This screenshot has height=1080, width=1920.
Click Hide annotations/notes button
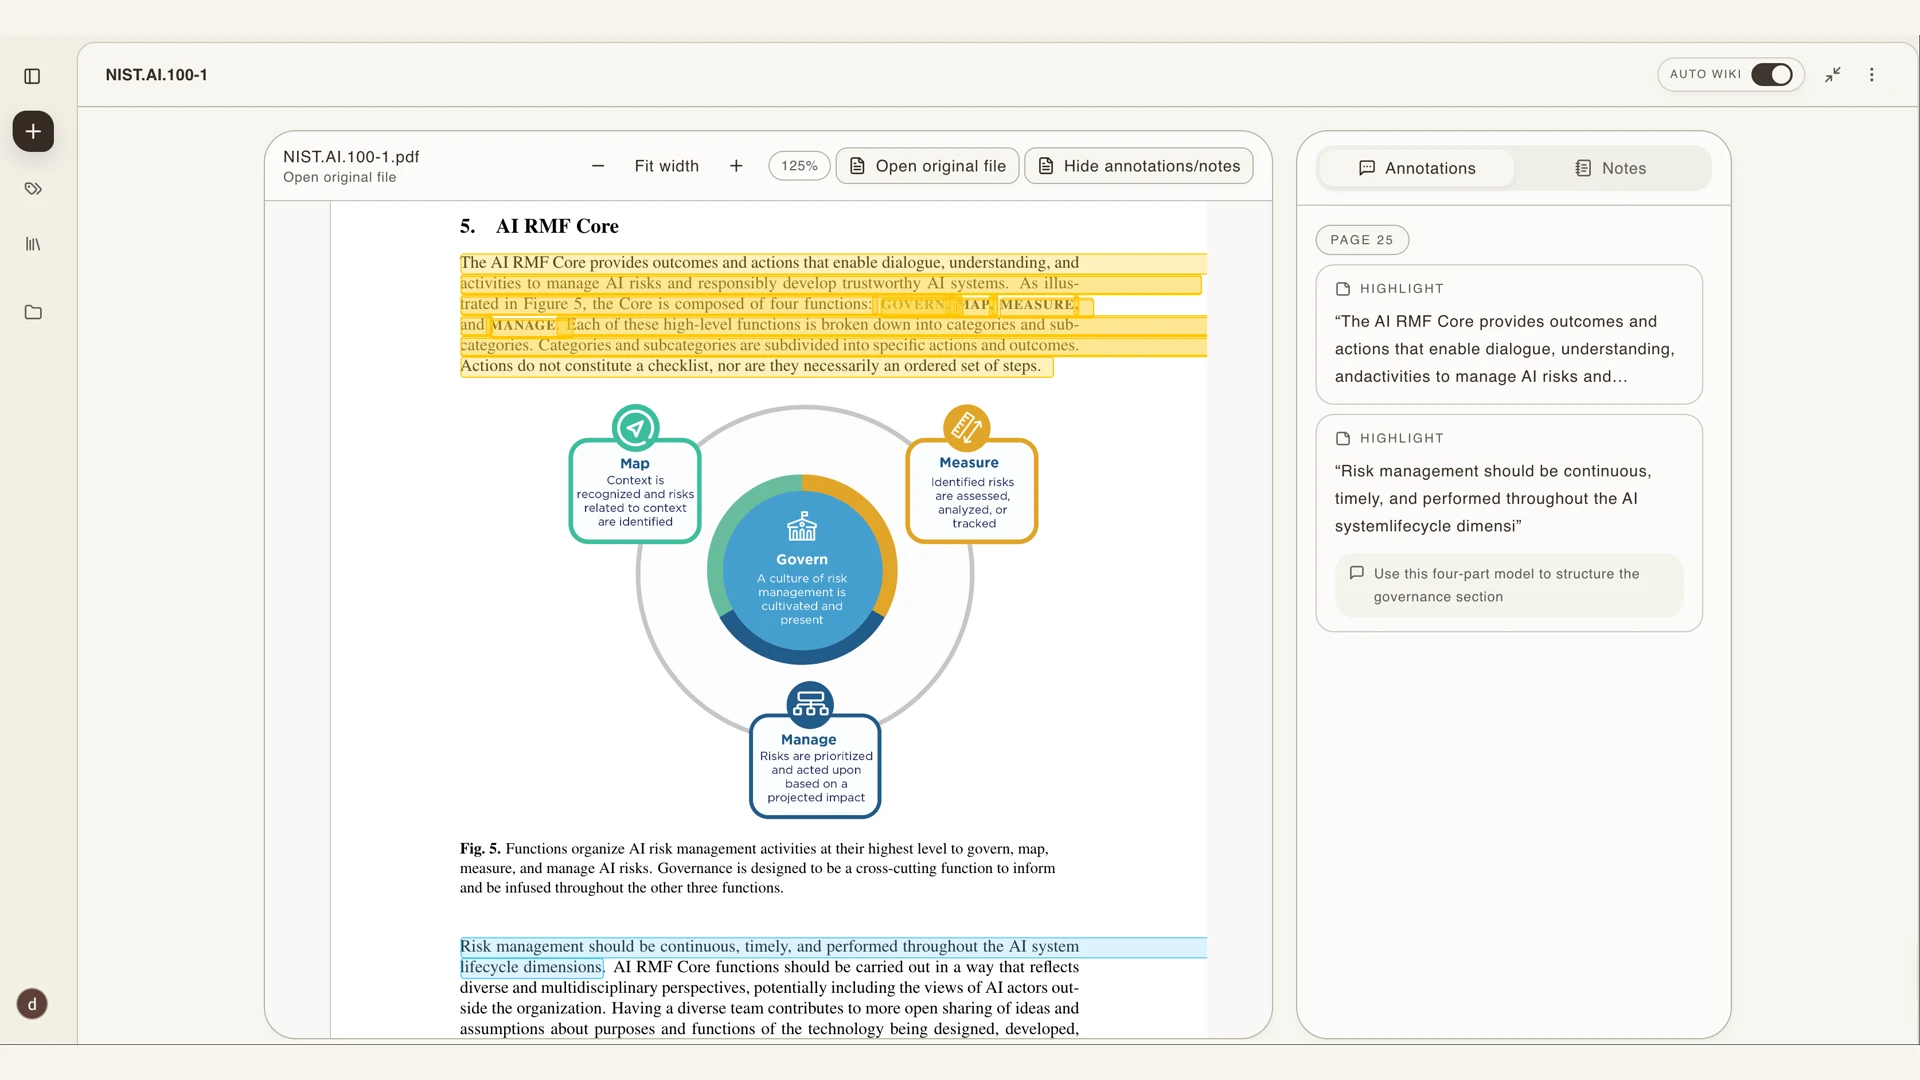pos(1139,166)
